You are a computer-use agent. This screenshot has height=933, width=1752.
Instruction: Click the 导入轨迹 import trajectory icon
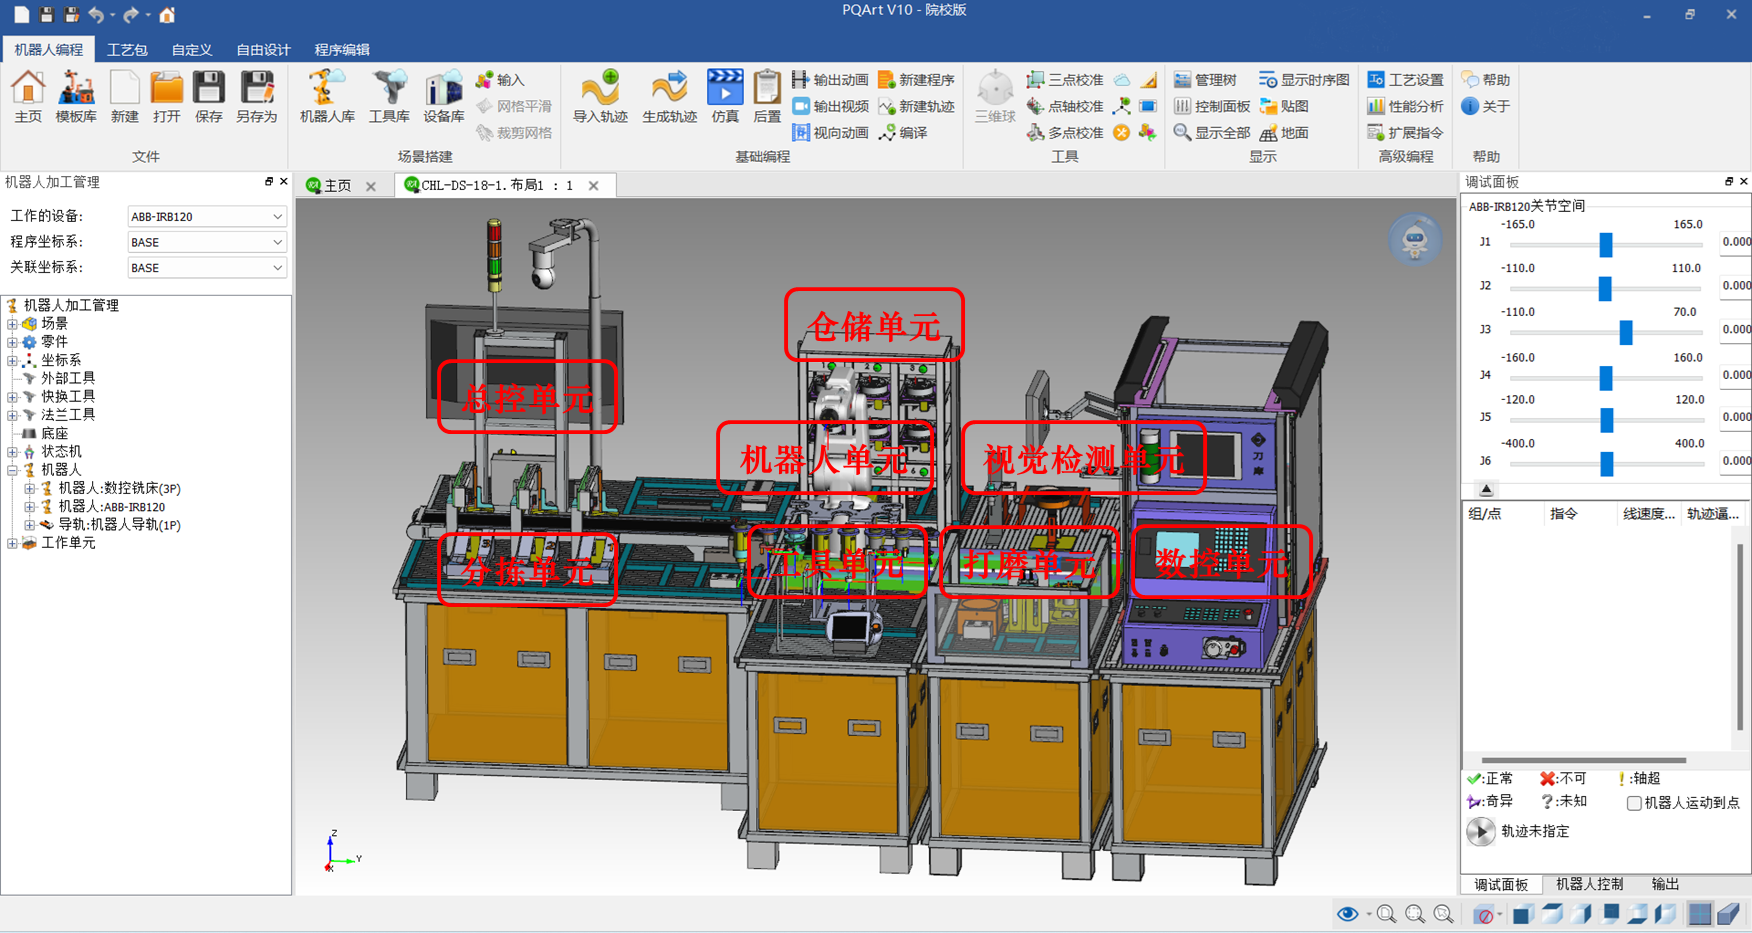pos(600,97)
